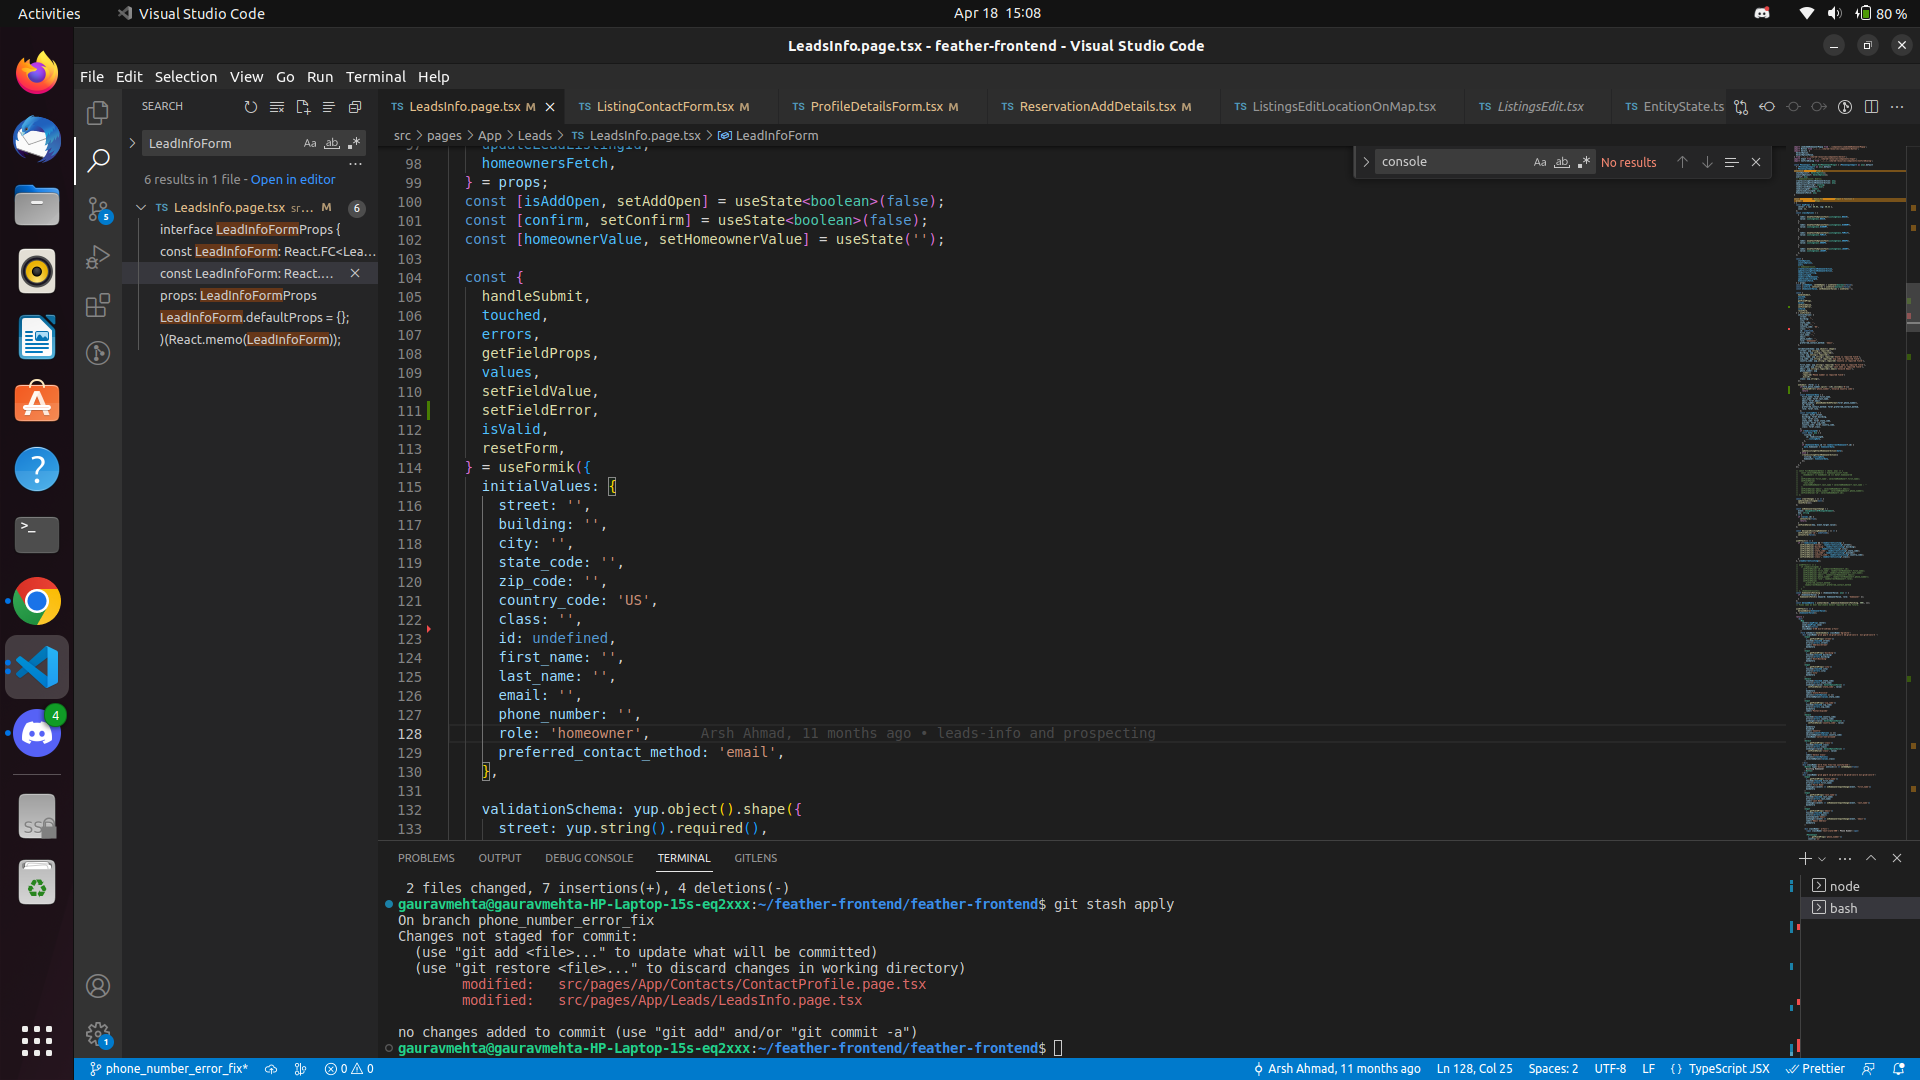Open the Extensions view icon
The height and width of the screenshot is (1080, 1920).
click(97, 305)
